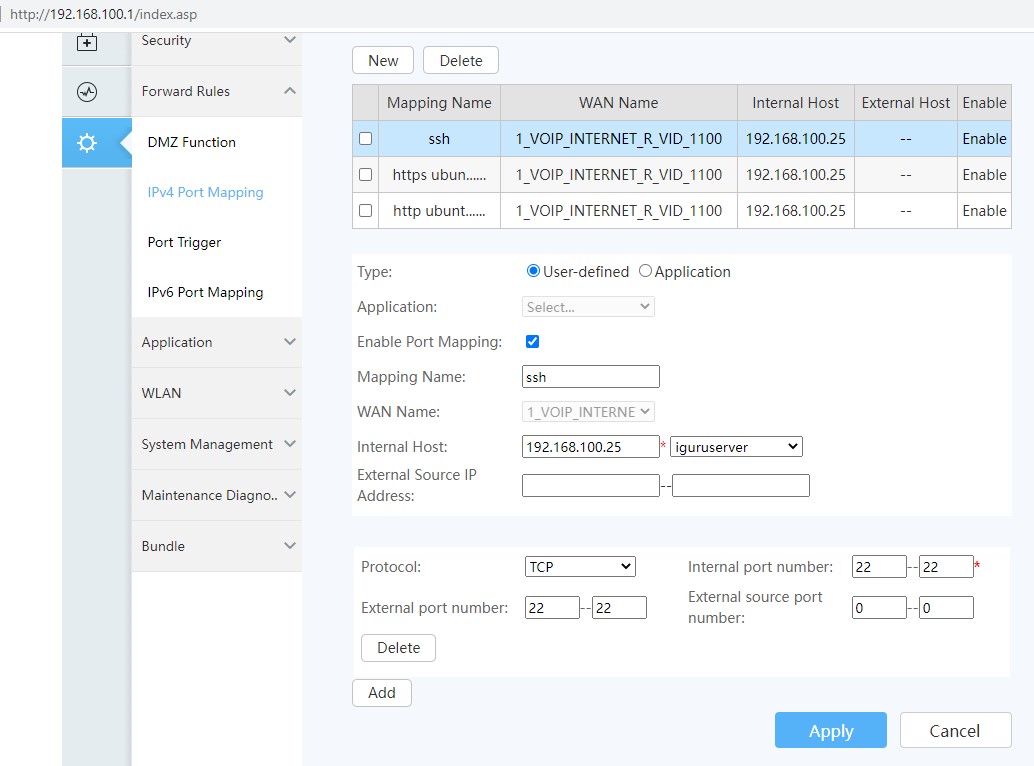The width and height of the screenshot is (1034, 766).
Task: Open the WAN Name dropdown
Action: [x=588, y=412]
